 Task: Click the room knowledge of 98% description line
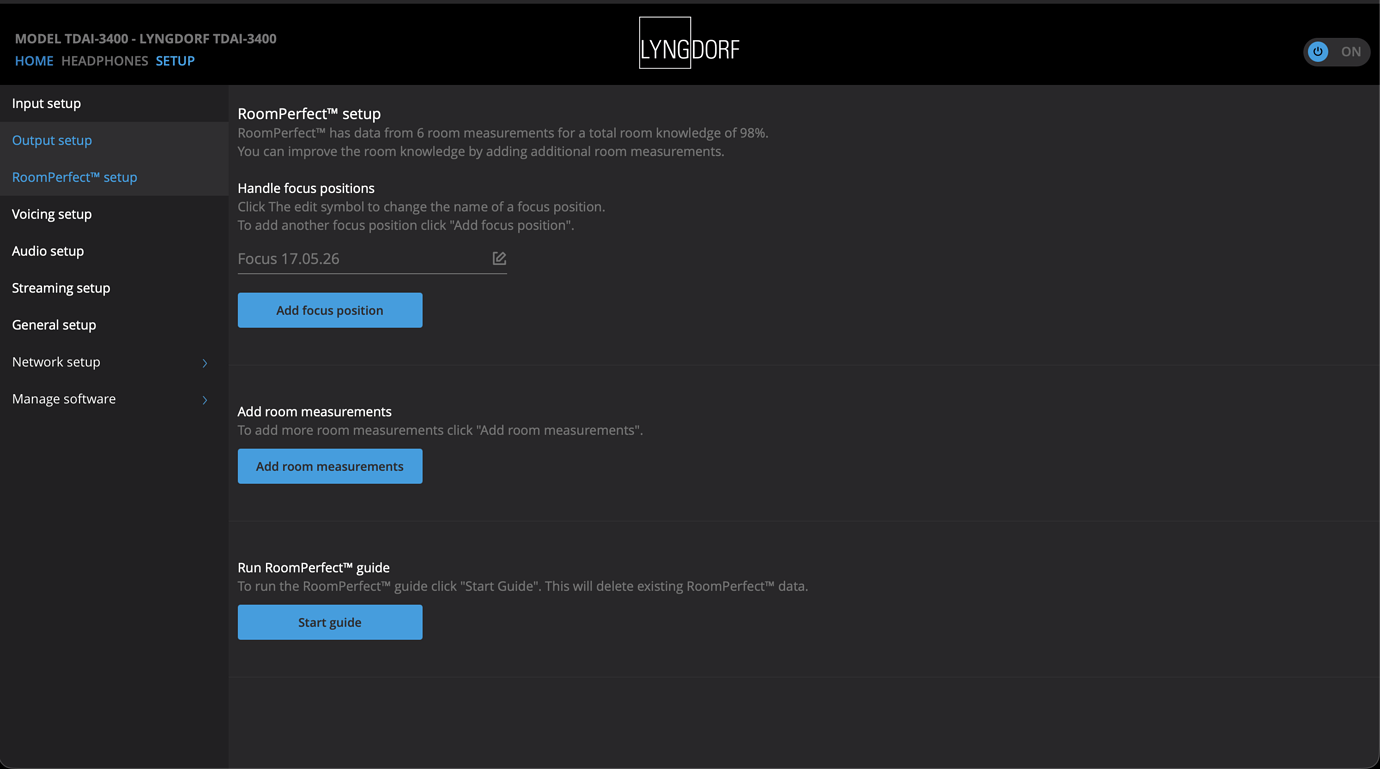click(x=503, y=133)
